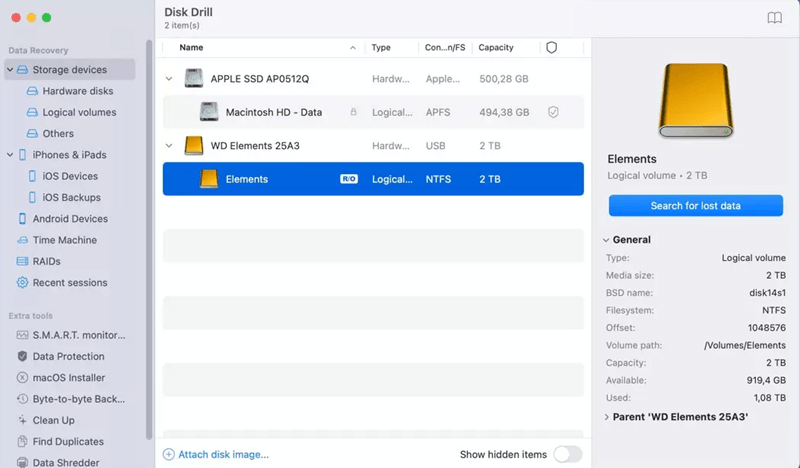Image resolution: width=800 pixels, height=468 pixels.
Task: Click the Data Shredder icon
Action: click(x=22, y=462)
